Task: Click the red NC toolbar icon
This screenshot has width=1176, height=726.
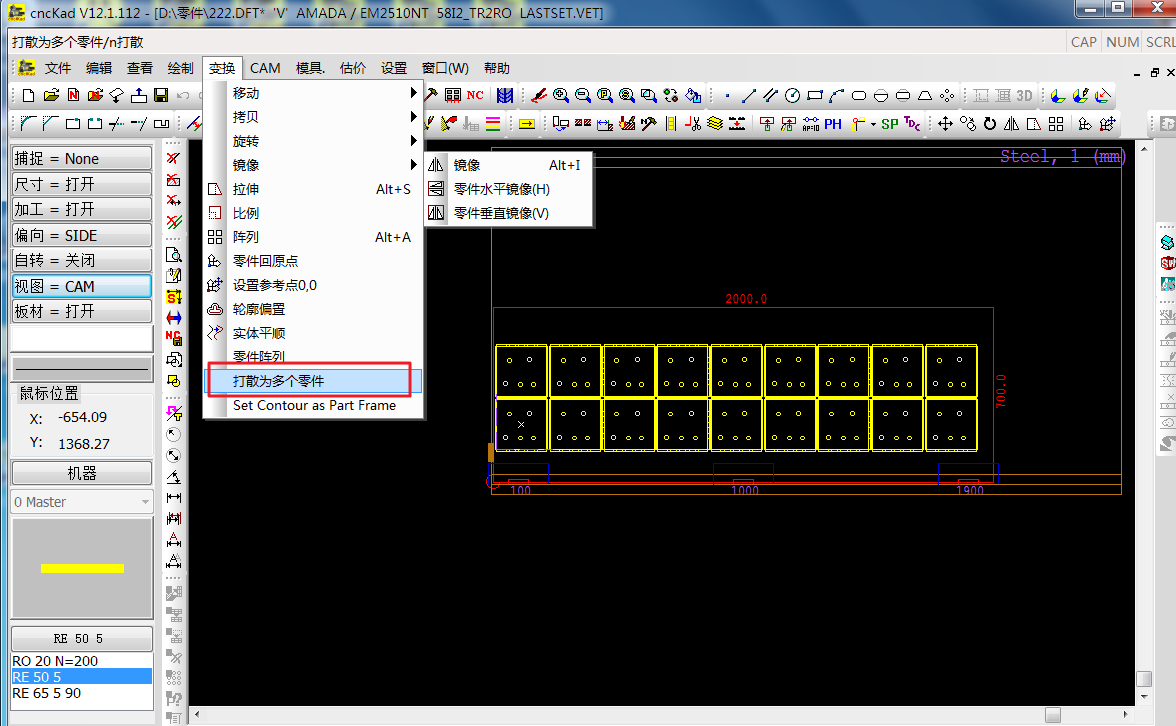Action: (x=475, y=96)
